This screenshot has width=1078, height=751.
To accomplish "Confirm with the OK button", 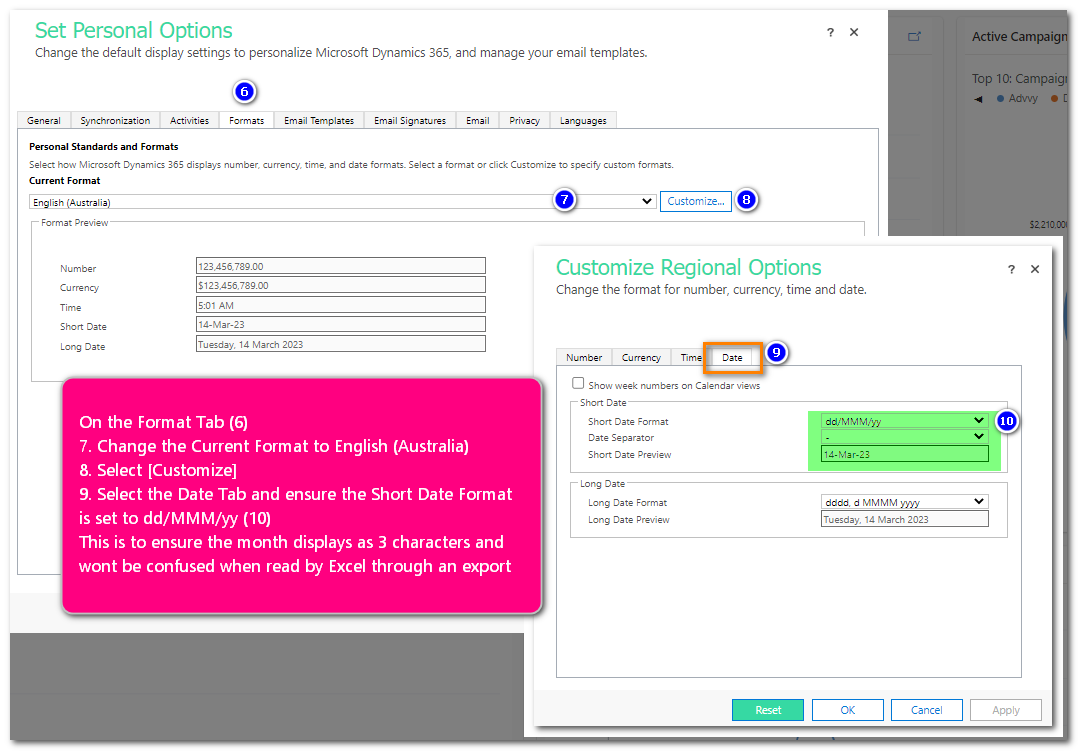I will [847, 710].
